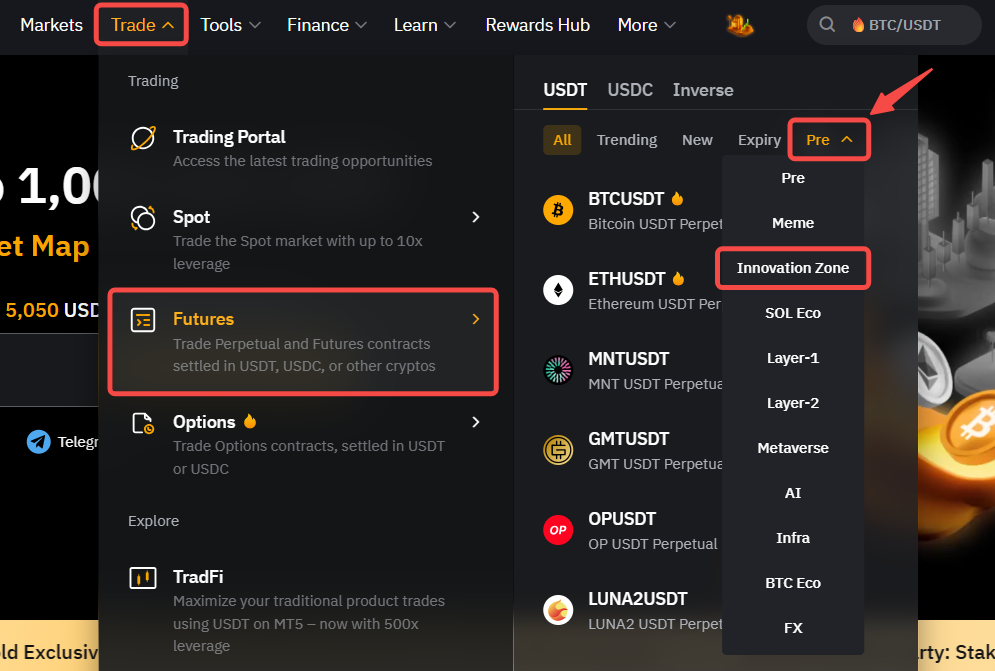Switch to the USDC tab
The width and height of the screenshot is (995, 671).
630,90
